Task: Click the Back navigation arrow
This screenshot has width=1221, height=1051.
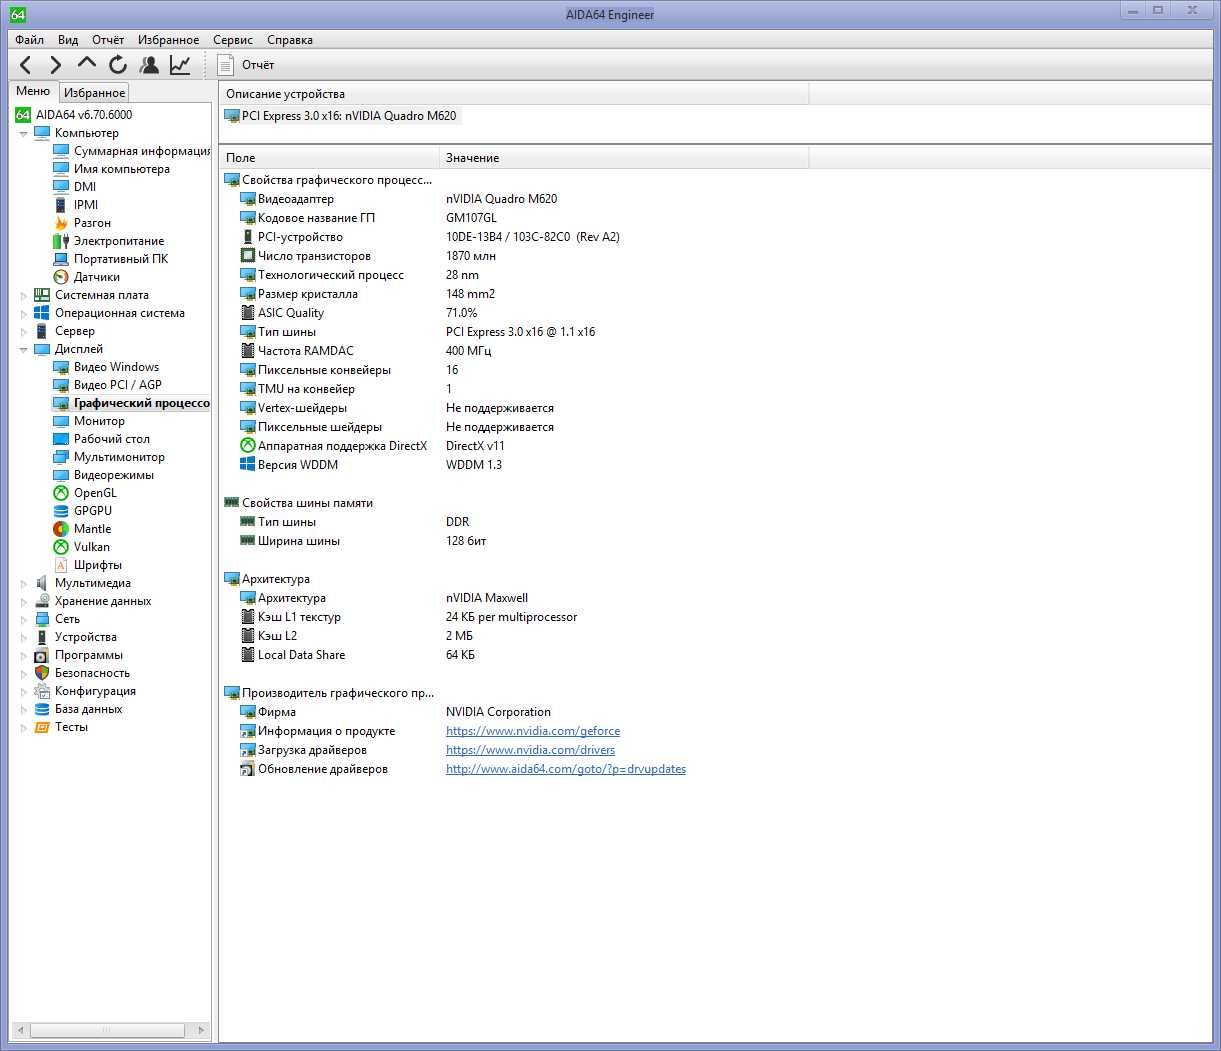Action: (x=26, y=65)
